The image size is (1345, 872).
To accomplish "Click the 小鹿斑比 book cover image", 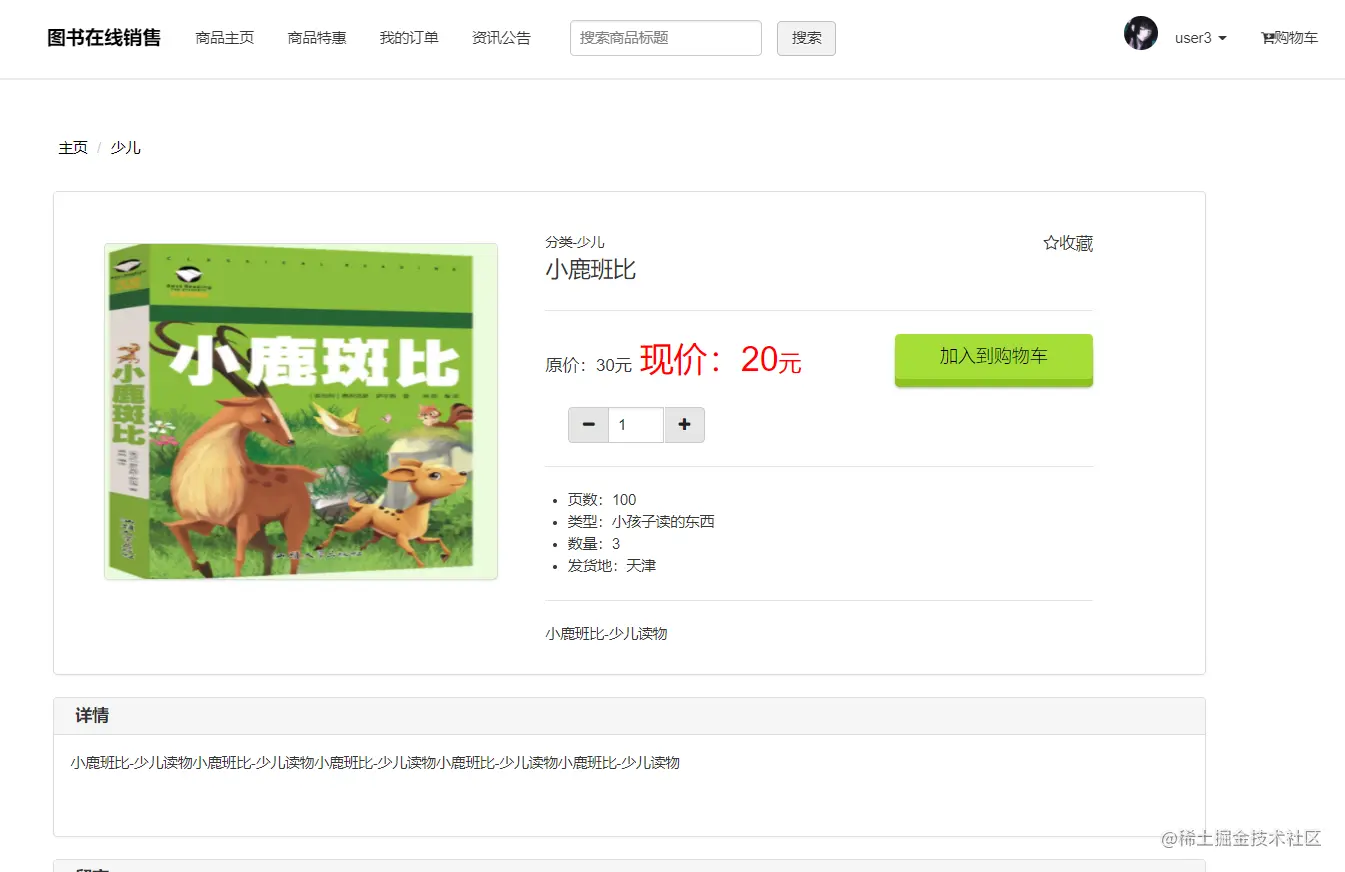I will tap(301, 411).
